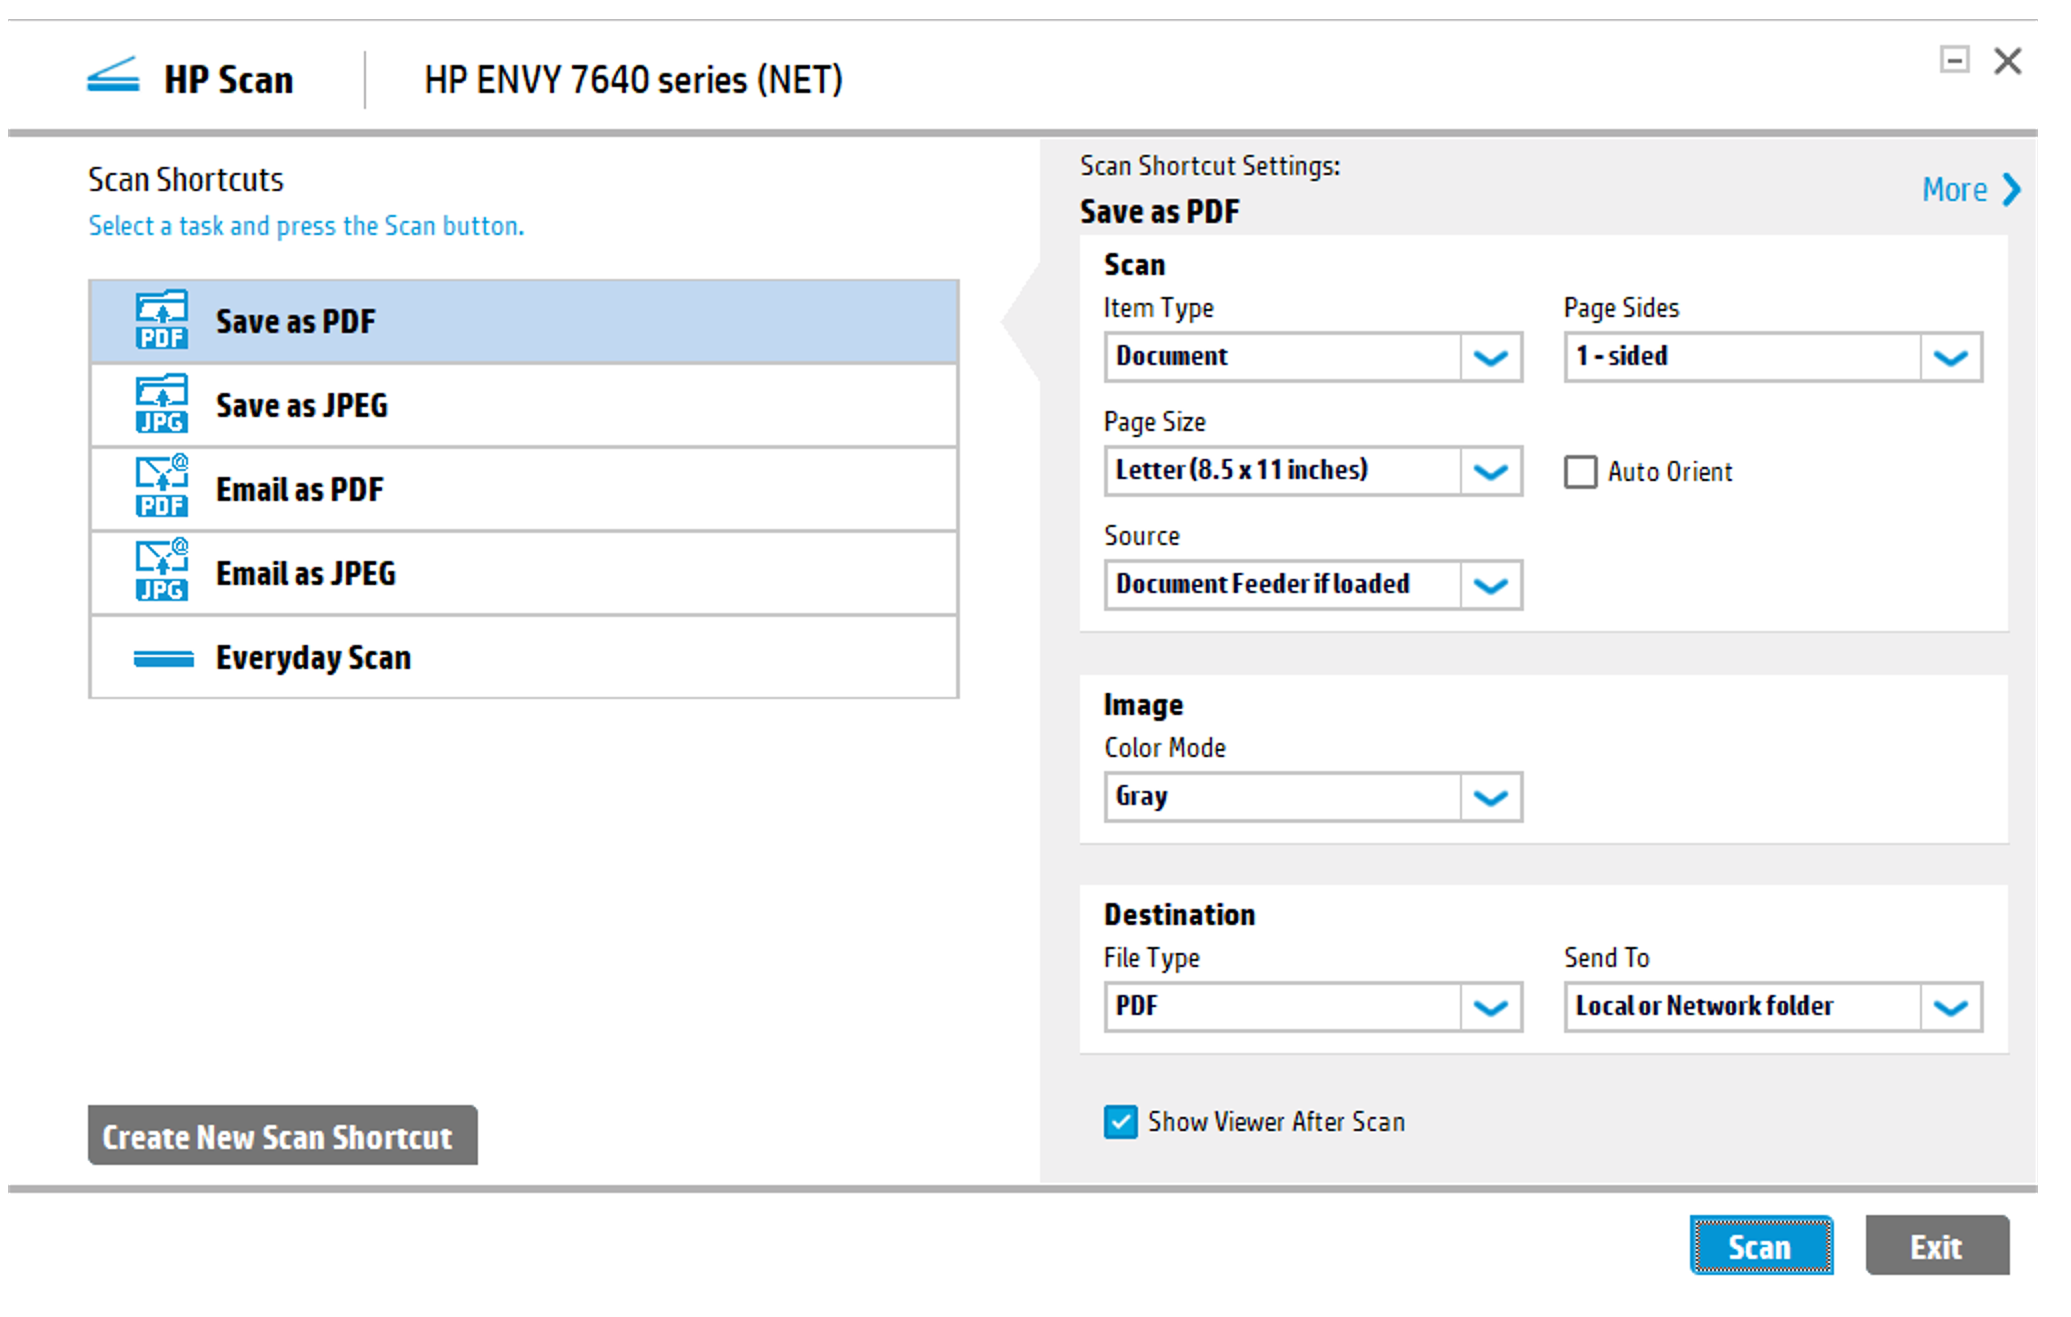Click the Scan Shortcuts heading
Viewport: 2071px width, 1317px height.
pos(186,180)
